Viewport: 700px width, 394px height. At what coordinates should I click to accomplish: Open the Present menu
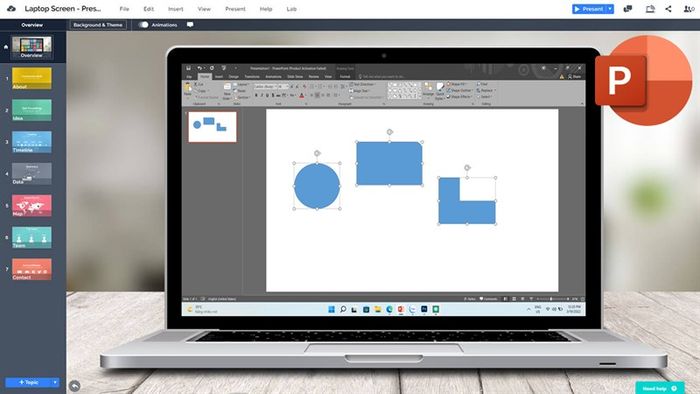(x=235, y=9)
